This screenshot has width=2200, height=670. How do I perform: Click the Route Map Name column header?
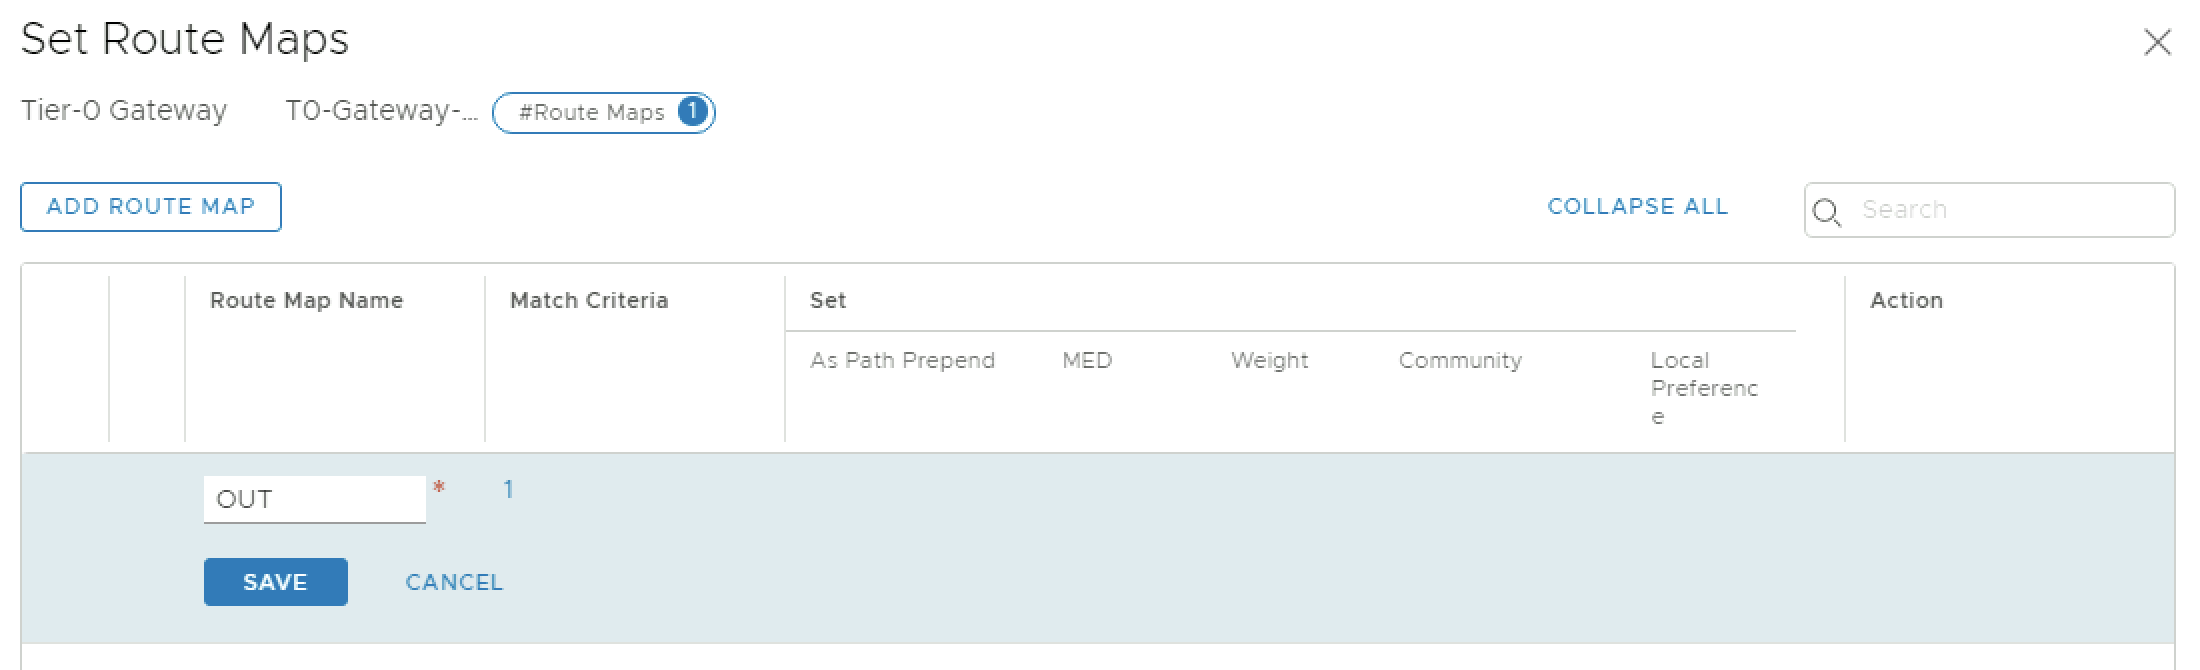306,301
